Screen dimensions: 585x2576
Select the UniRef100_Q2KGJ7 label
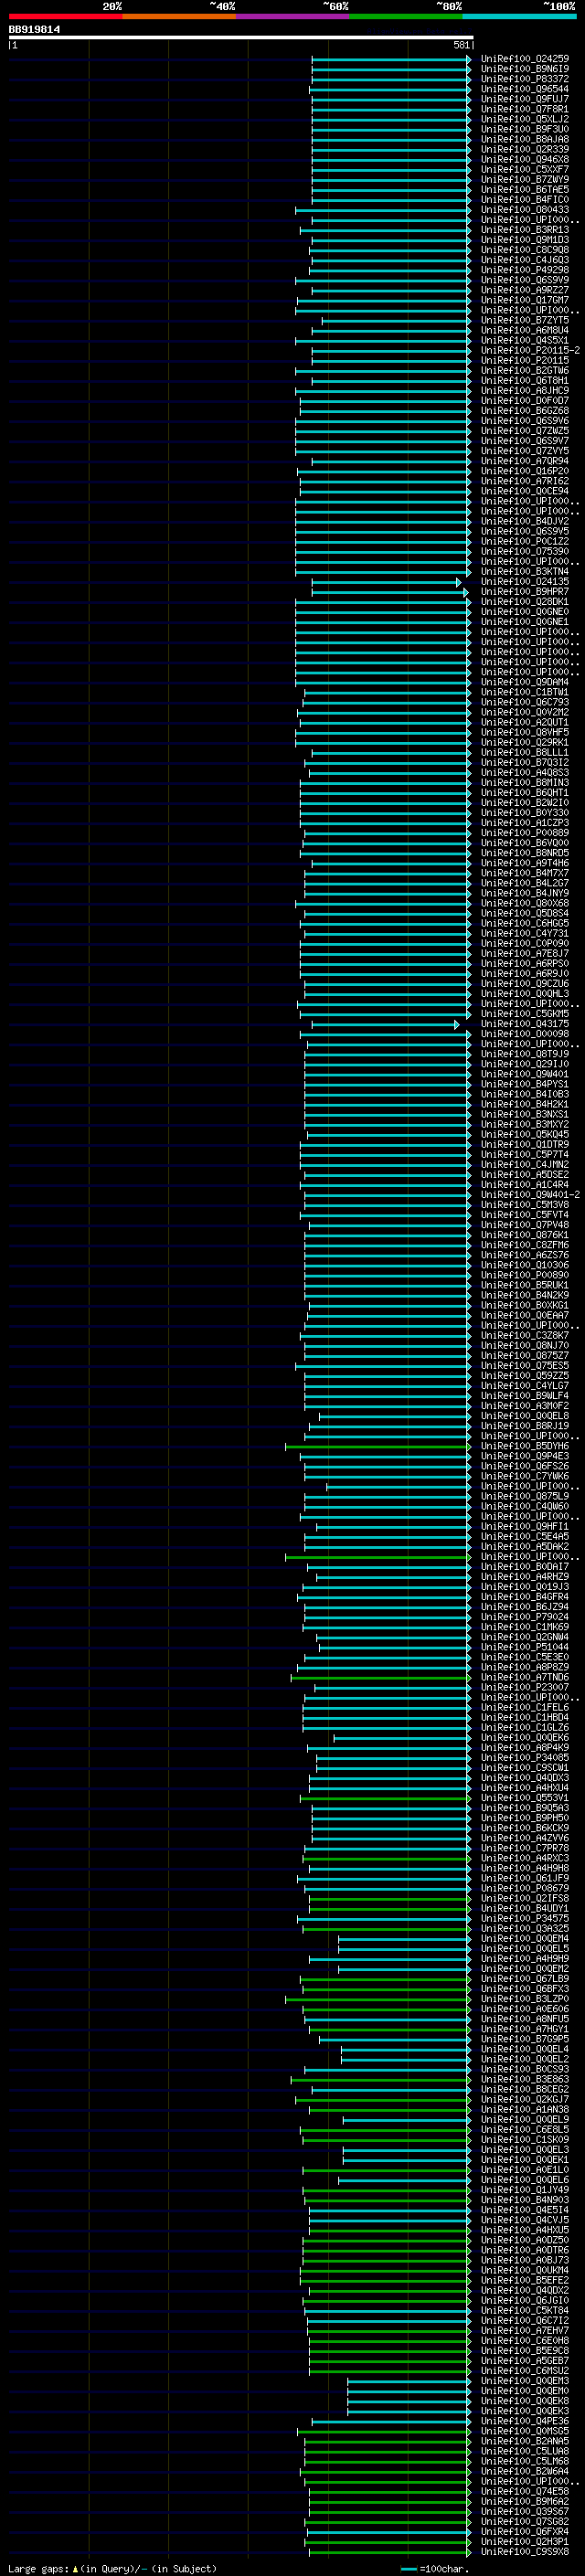pyautogui.click(x=524, y=2100)
